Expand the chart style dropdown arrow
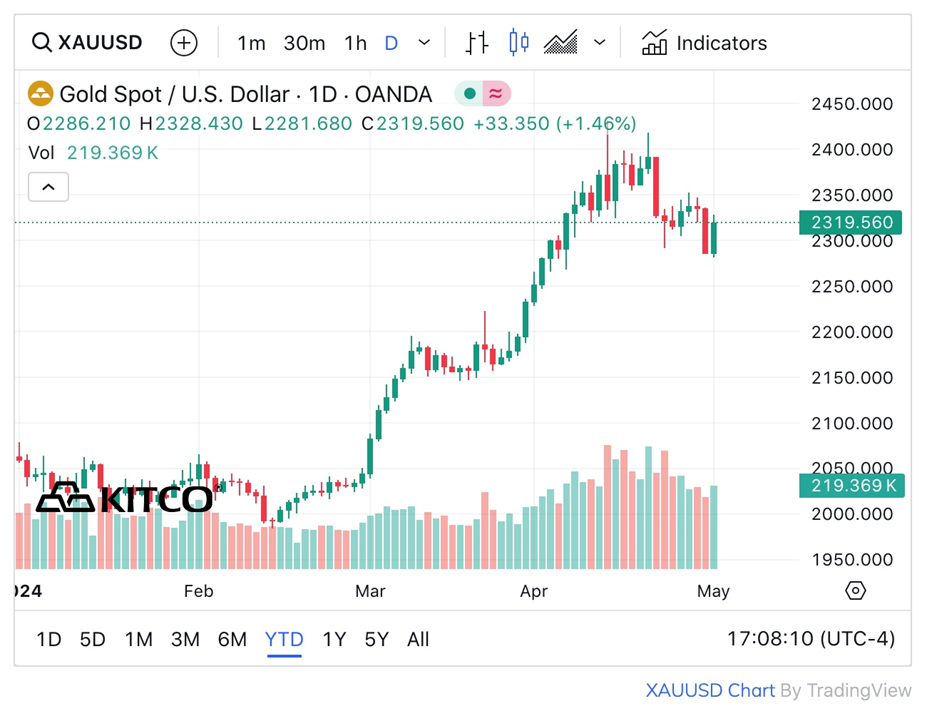The width and height of the screenshot is (927, 721). coord(600,43)
